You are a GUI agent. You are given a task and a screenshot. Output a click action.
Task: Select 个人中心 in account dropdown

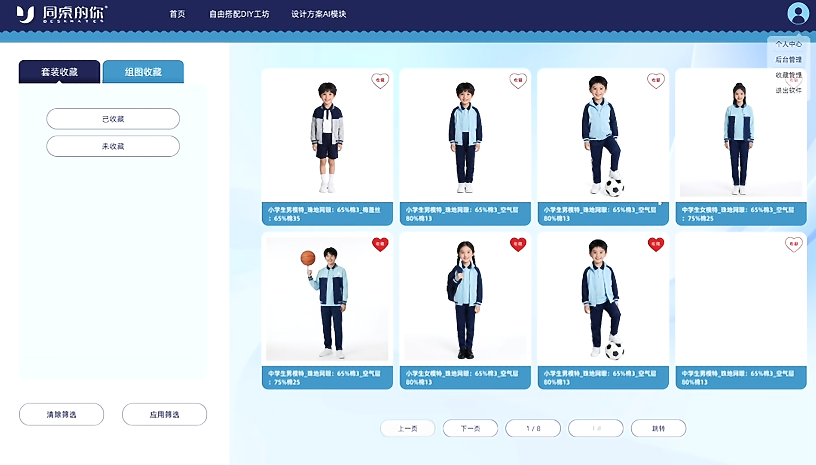click(x=788, y=44)
